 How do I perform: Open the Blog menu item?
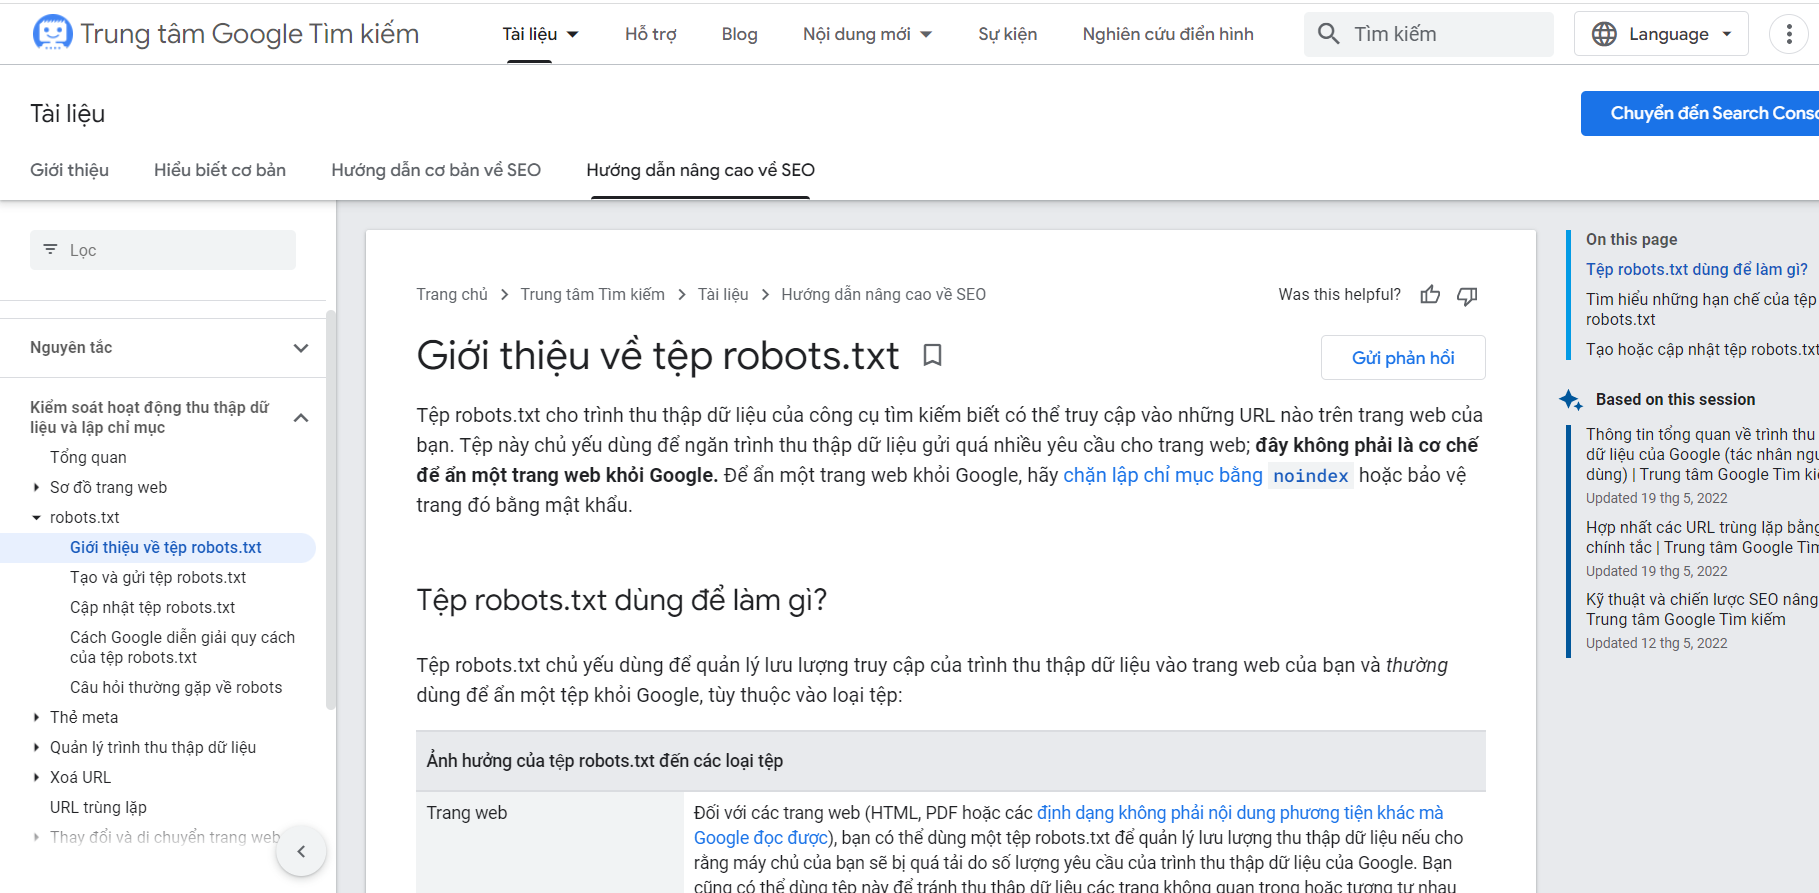click(739, 34)
